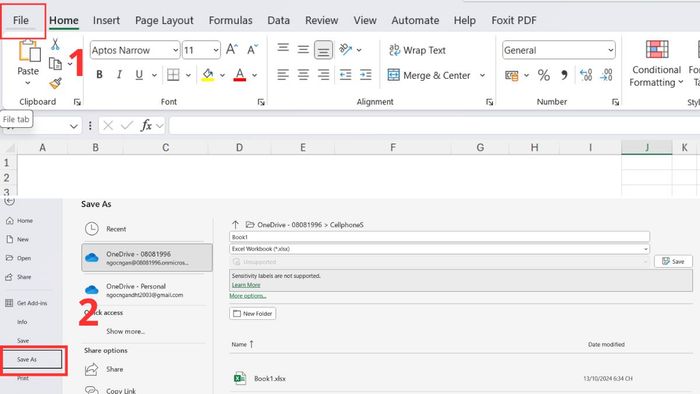The image size is (700, 394).
Task: Align text left
Action: click(x=283, y=75)
